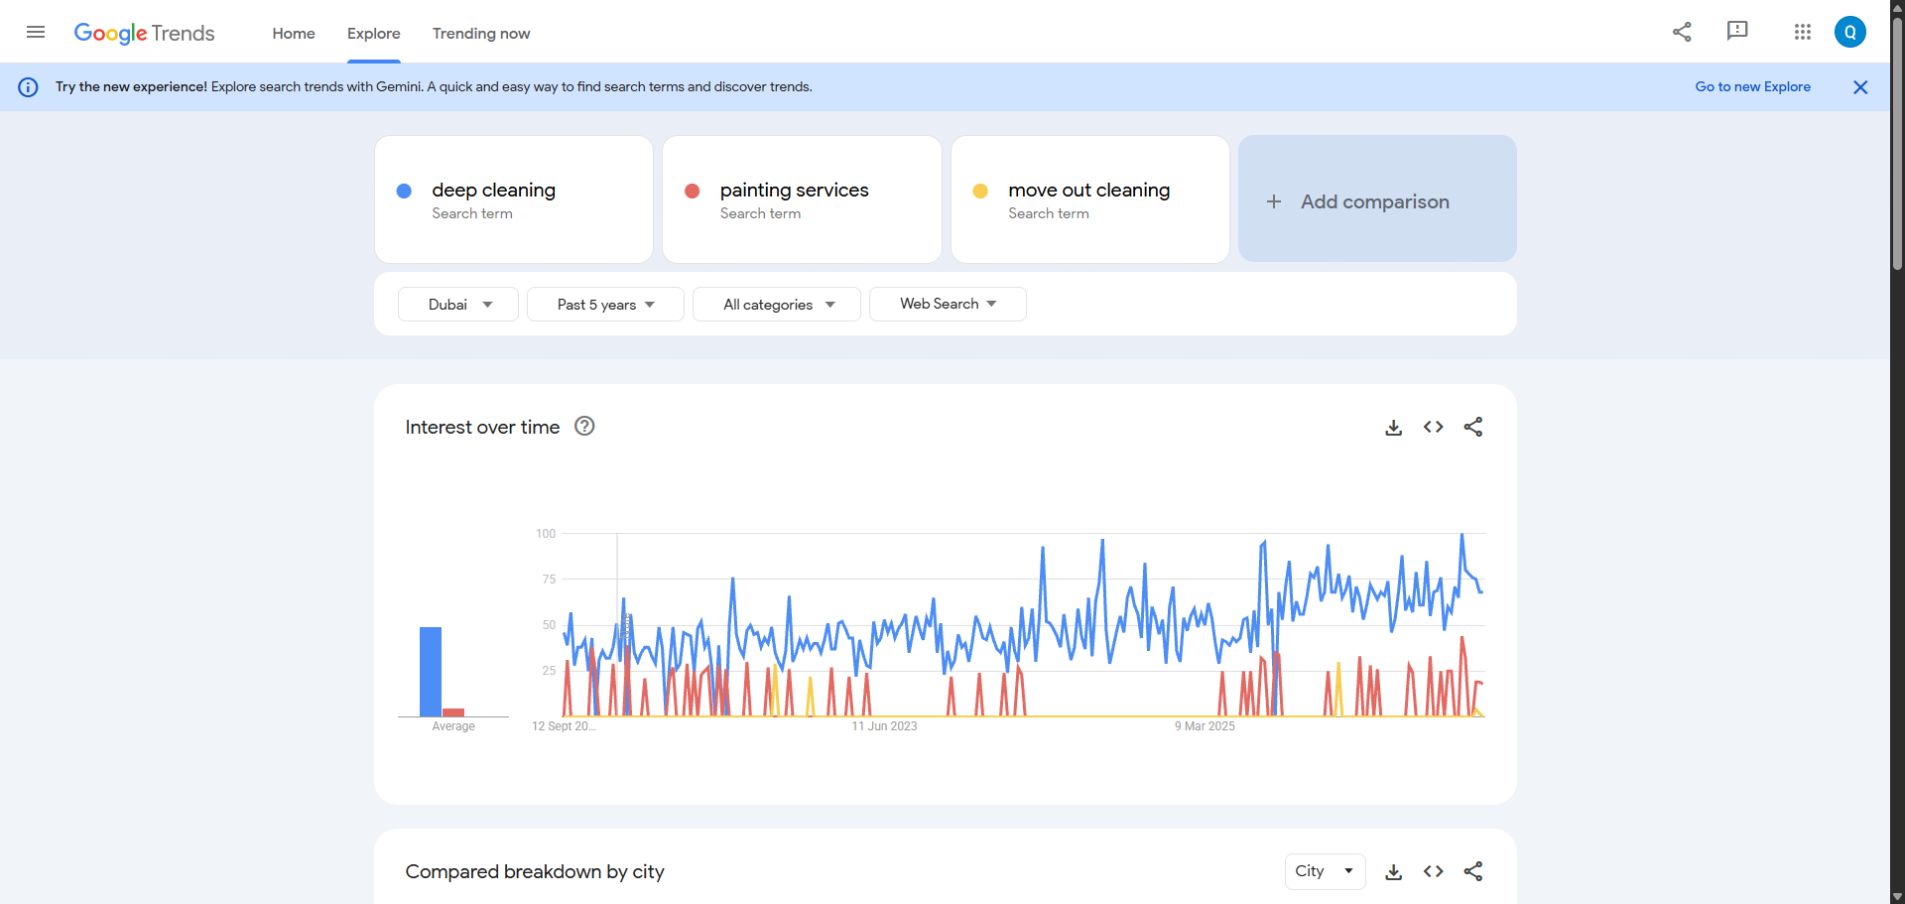Select the Explore tab
The width and height of the screenshot is (1905, 904).
click(374, 33)
